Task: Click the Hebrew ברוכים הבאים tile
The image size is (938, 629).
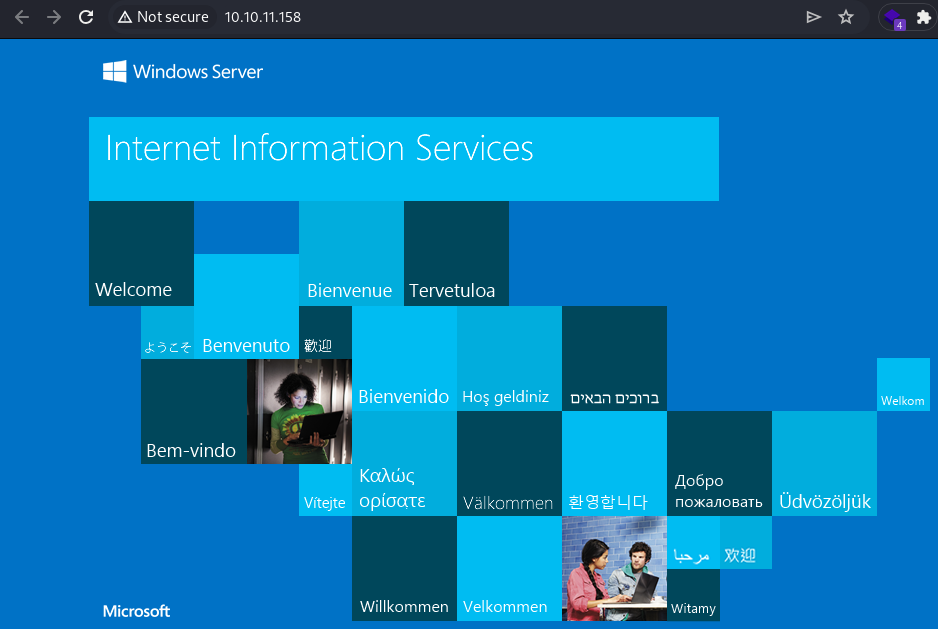Action: tap(614, 358)
